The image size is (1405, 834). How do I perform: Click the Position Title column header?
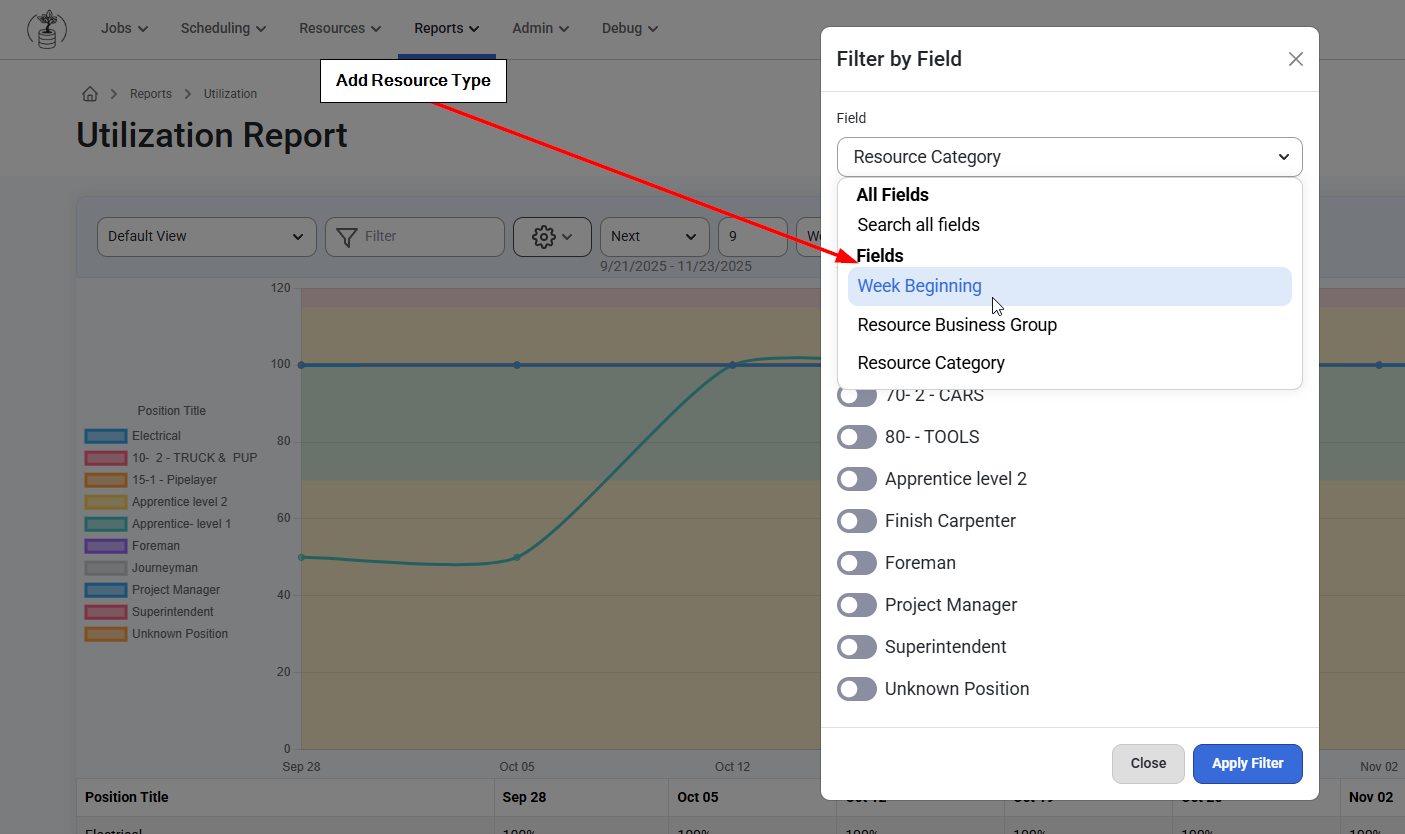tap(285, 797)
